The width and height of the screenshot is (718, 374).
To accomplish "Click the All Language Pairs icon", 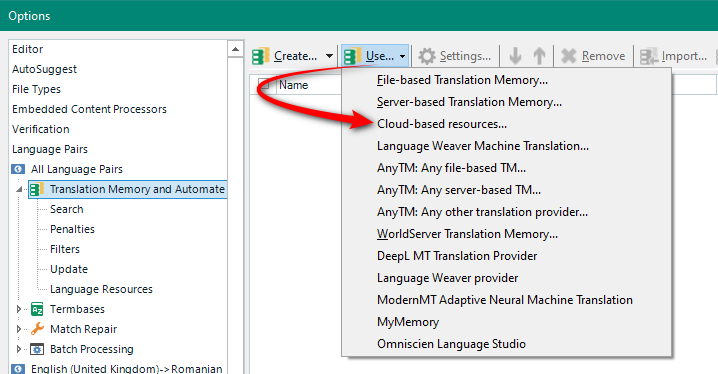I will [x=18, y=169].
